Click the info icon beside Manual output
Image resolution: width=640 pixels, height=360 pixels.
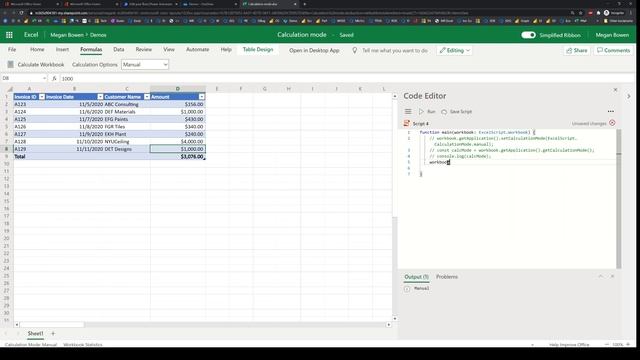407,289
